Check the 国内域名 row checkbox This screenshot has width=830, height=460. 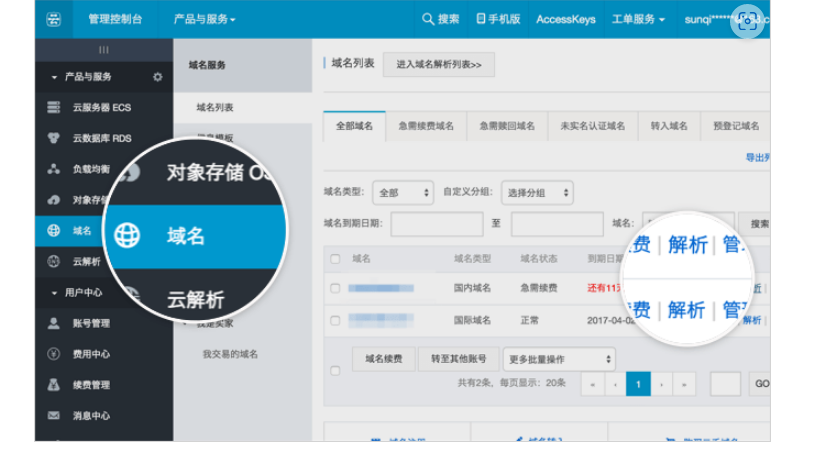(335, 288)
